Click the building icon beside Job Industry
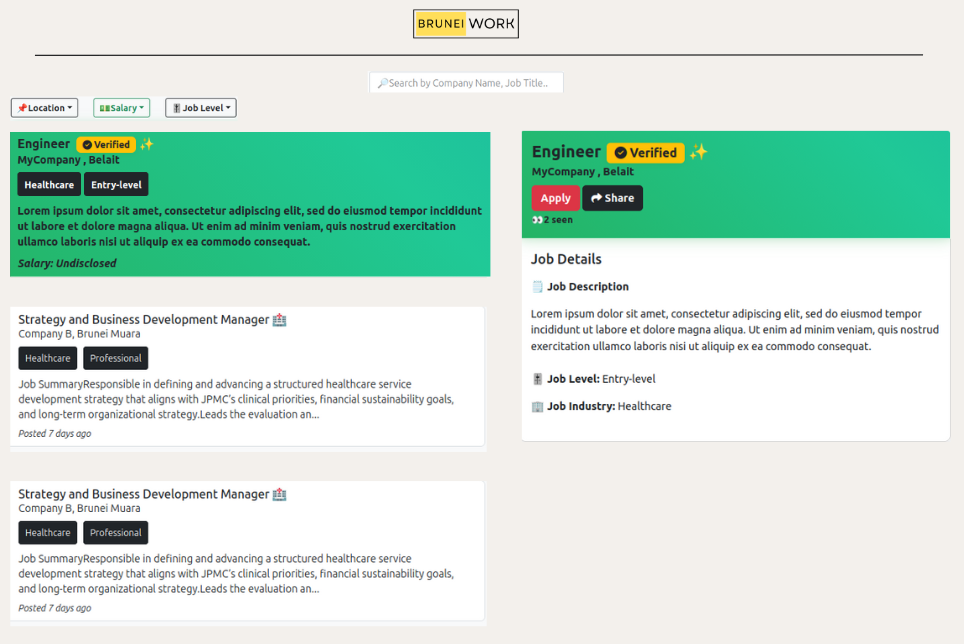The height and width of the screenshot is (644, 964). point(537,407)
